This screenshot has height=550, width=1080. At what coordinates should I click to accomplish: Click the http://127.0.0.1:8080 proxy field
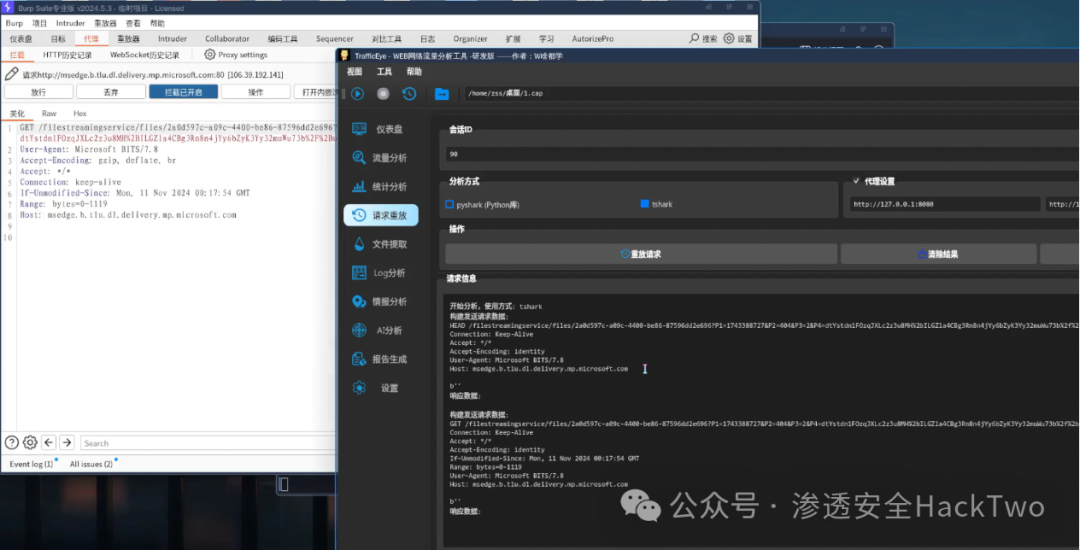[944, 204]
